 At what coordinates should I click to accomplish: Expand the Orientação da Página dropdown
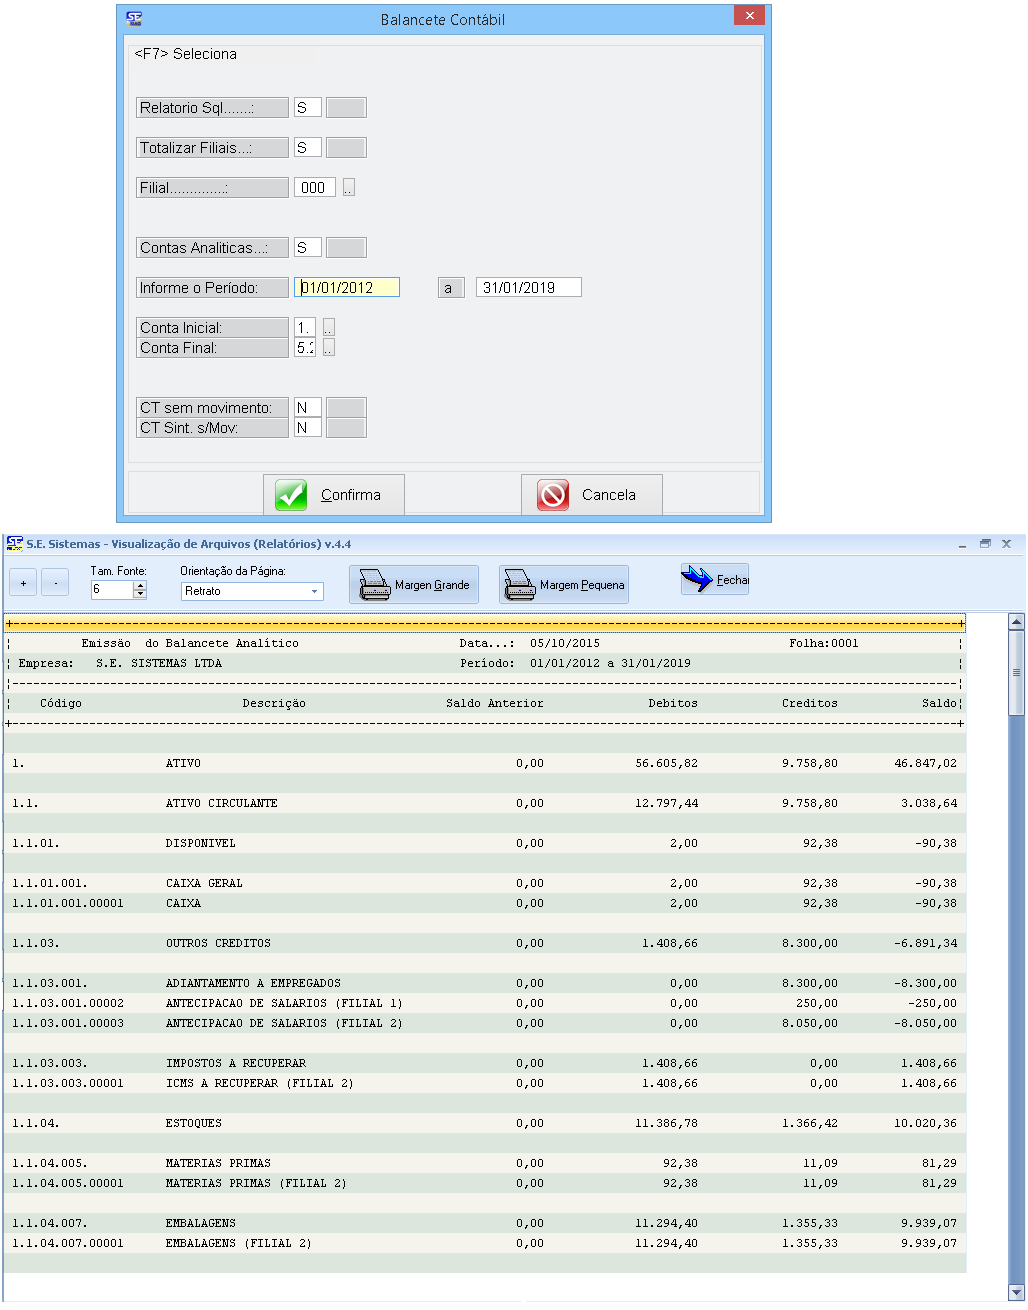coord(314,591)
